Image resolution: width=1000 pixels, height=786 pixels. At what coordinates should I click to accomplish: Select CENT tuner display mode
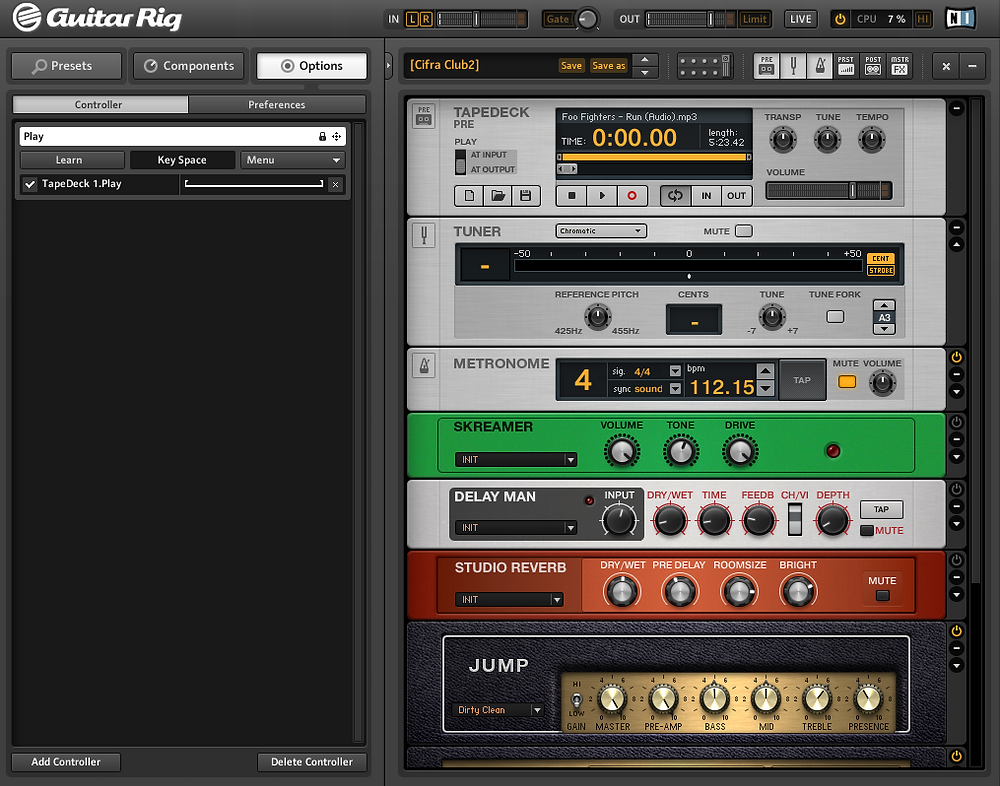click(881, 258)
